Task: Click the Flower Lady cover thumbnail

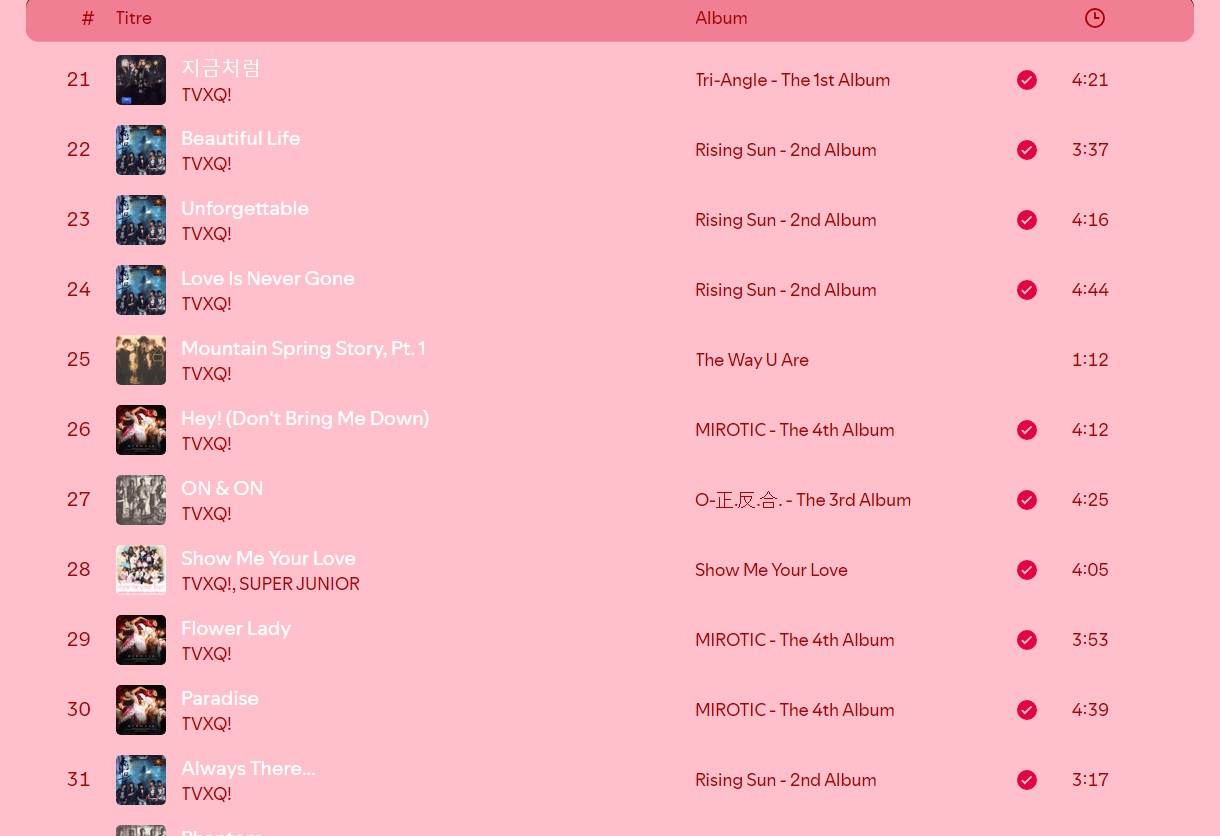Action: coord(141,640)
